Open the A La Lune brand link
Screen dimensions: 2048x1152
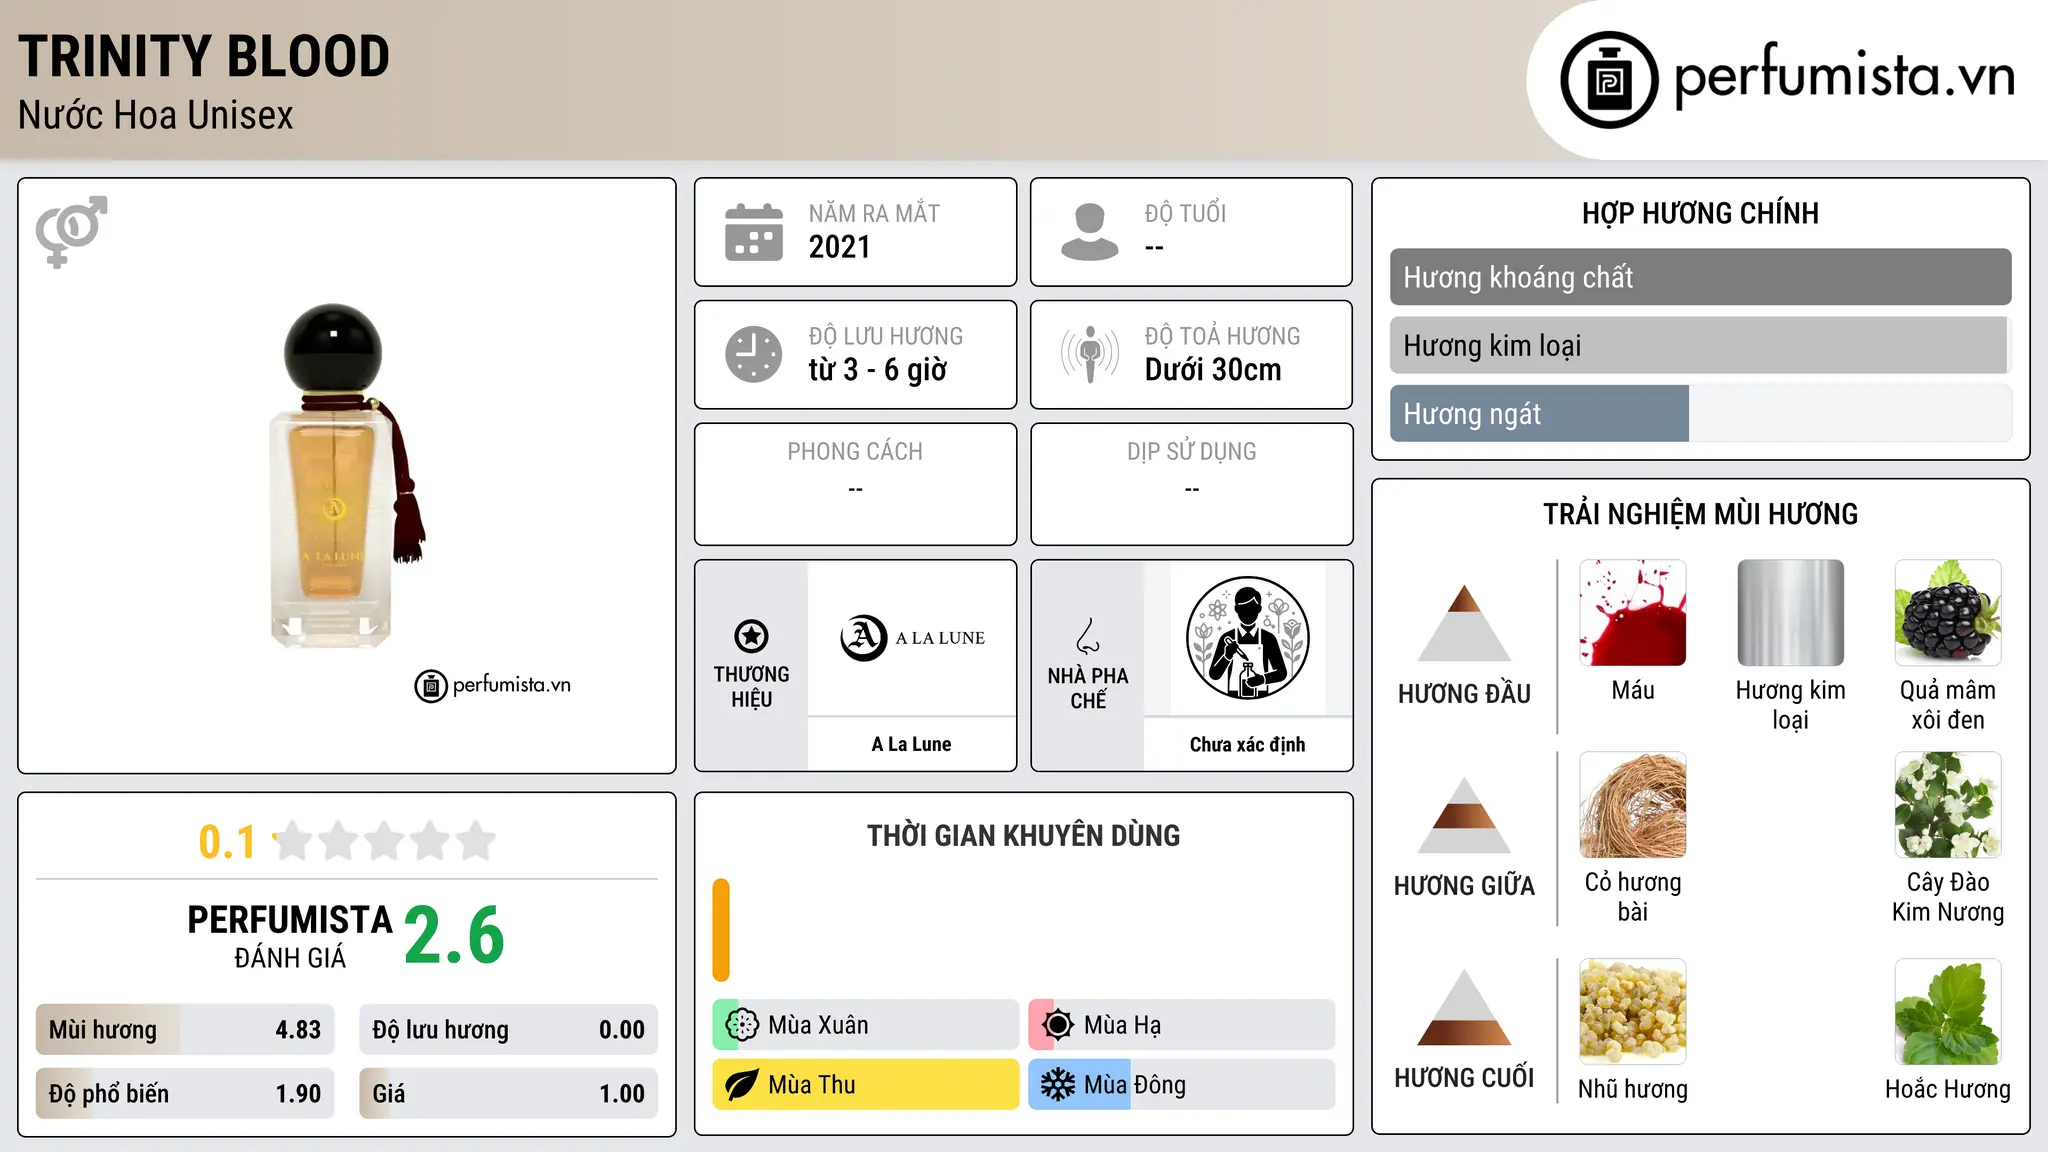coord(911,744)
